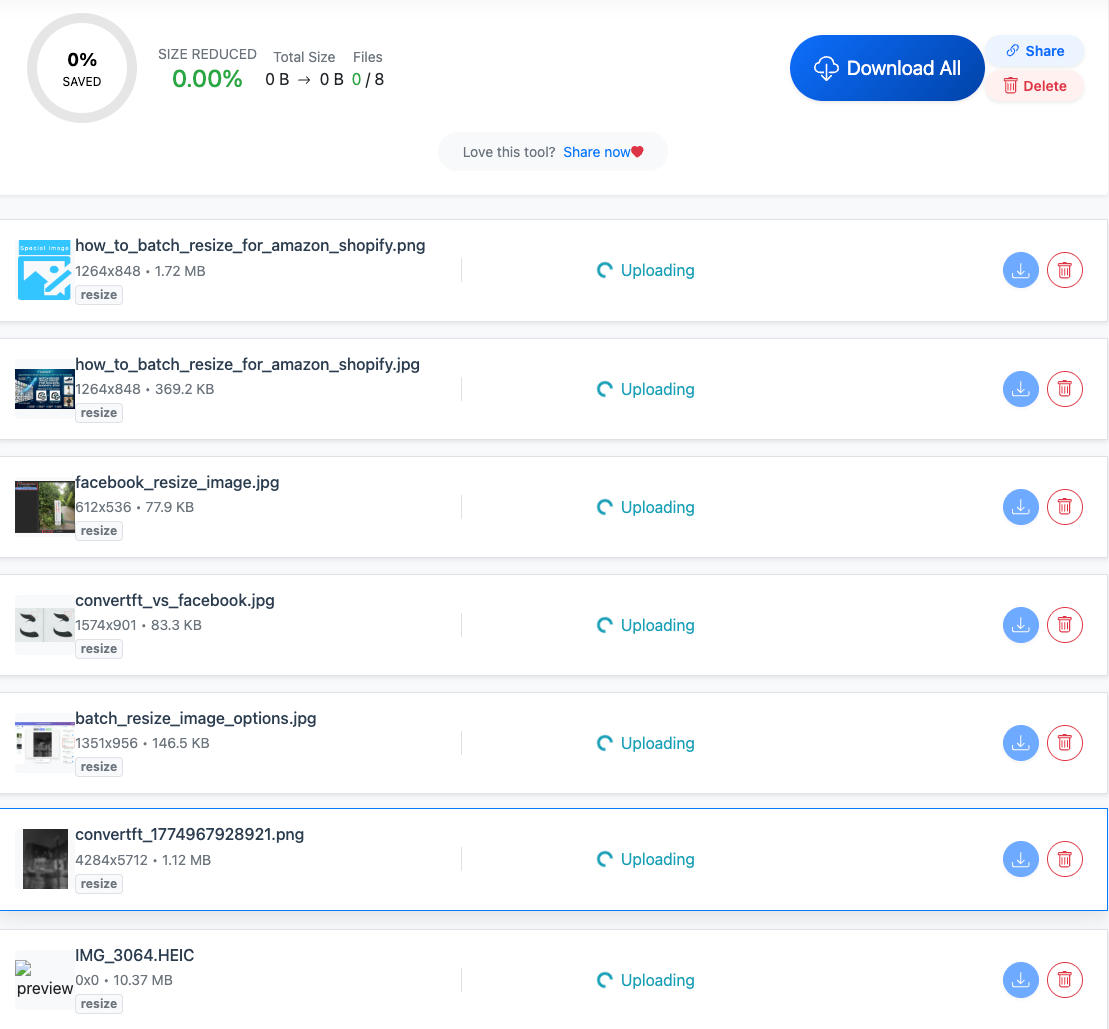Viewport: 1109px width, 1029px height.
Task: Click the 0x0 • 10.37 MB details
Action: (x=124, y=981)
